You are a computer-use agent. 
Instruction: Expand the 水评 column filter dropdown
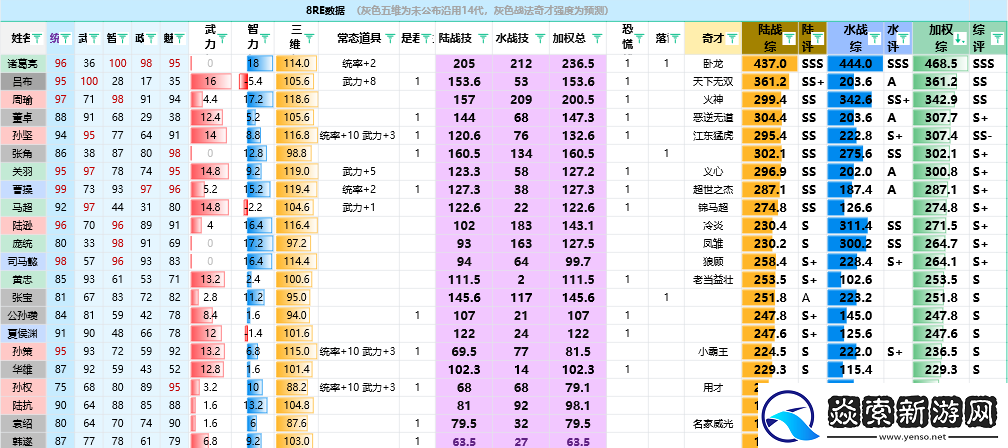point(904,39)
